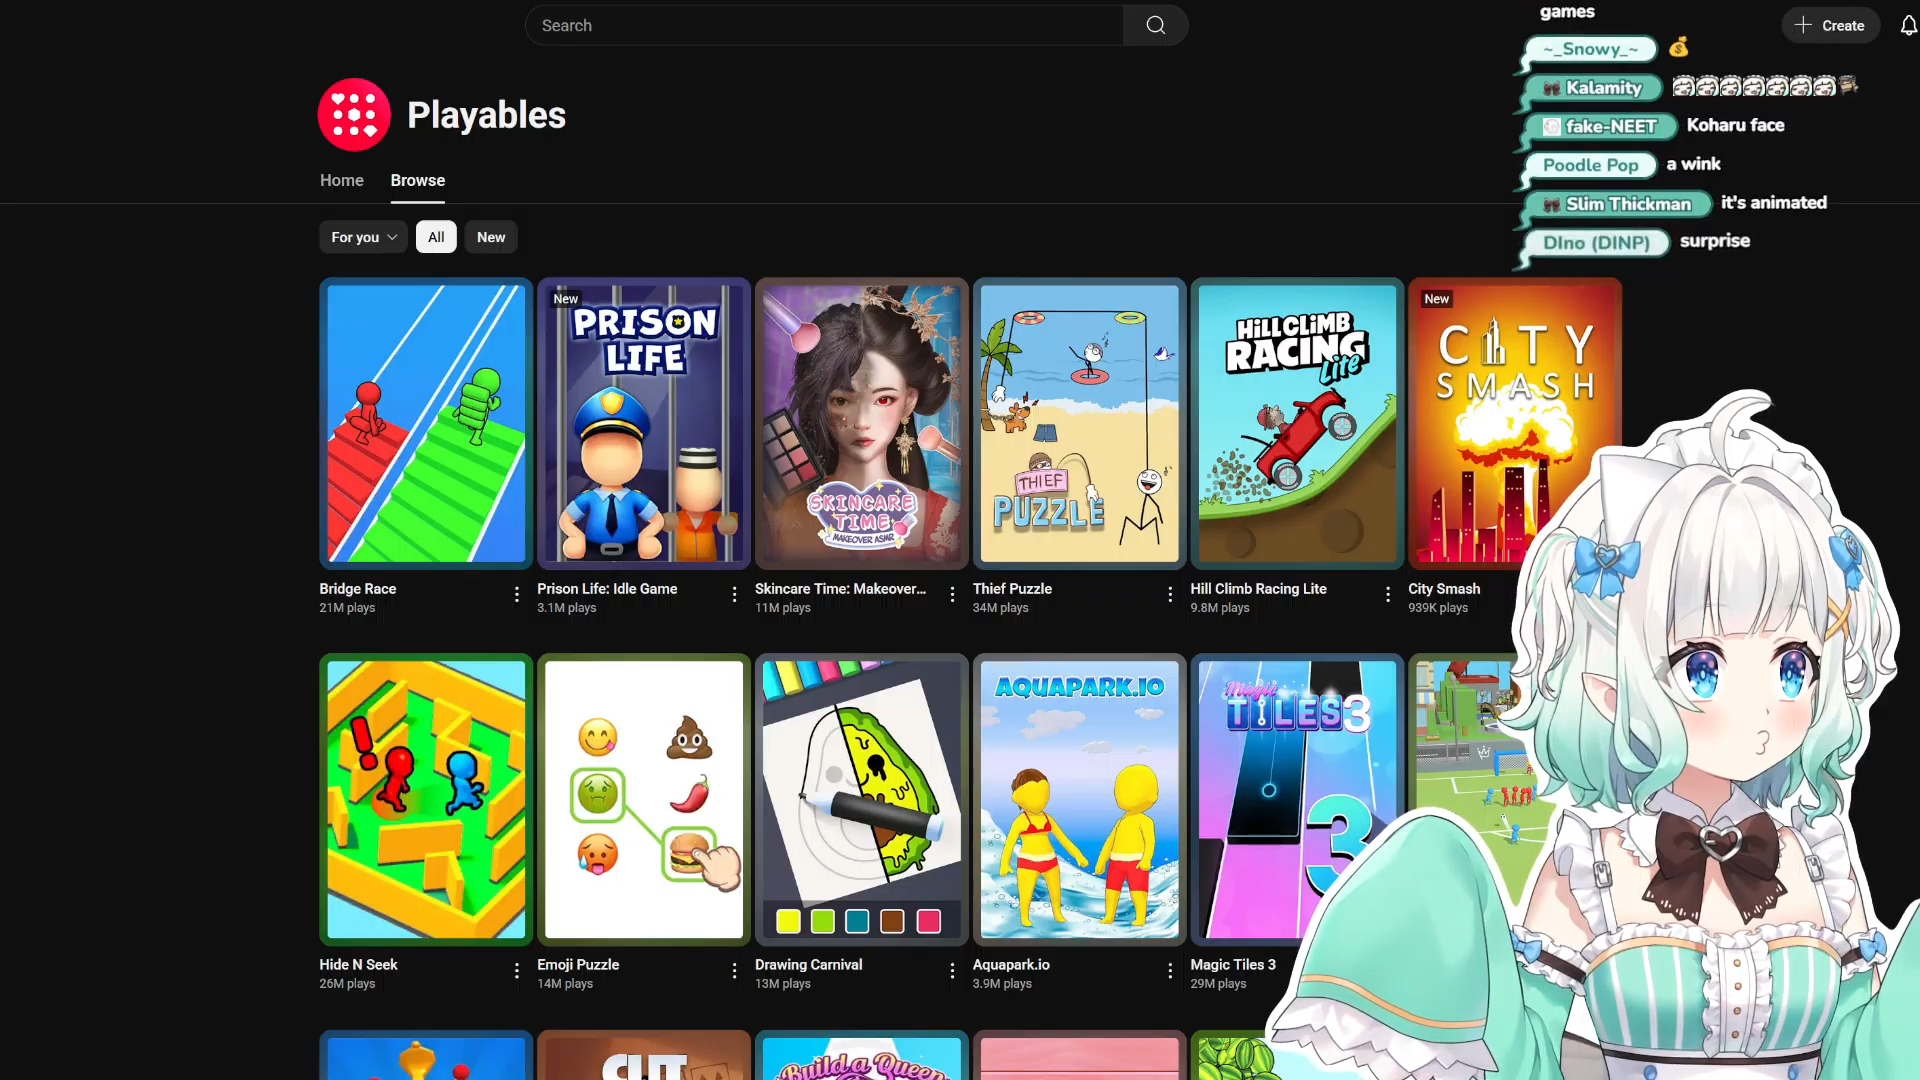The height and width of the screenshot is (1080, 1920).
Task: Open the Aquapark.io game thumbnail
Action: (x=1080, y=800)
